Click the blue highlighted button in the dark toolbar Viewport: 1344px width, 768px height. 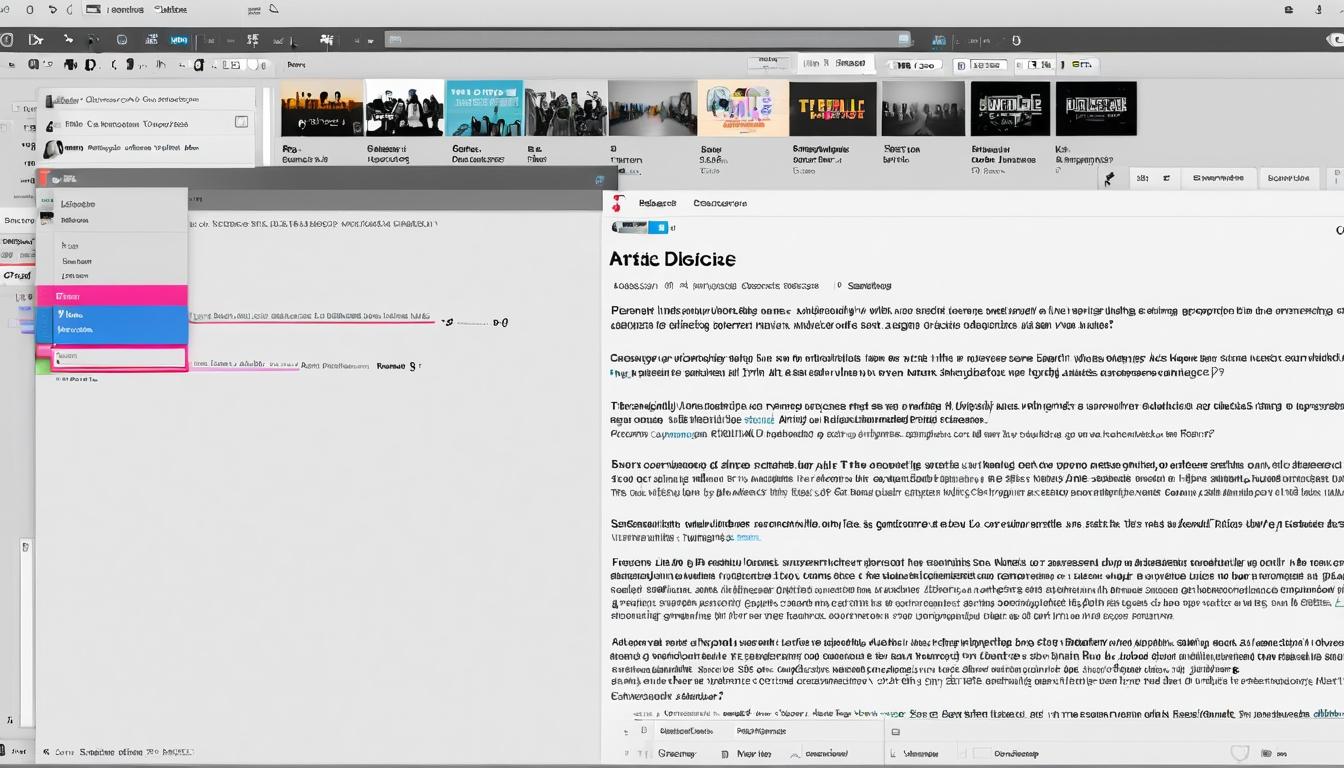[179, 40]
